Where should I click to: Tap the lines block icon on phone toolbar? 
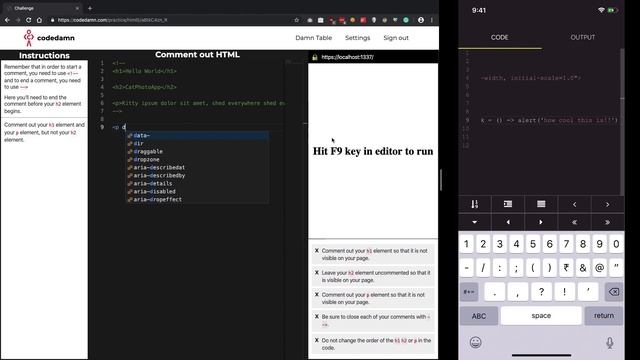coord(541,204)
